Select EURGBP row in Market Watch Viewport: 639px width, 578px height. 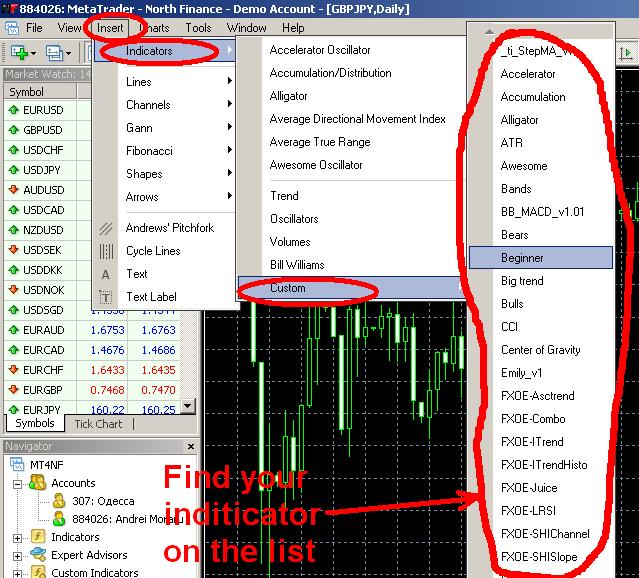point(92,390)
